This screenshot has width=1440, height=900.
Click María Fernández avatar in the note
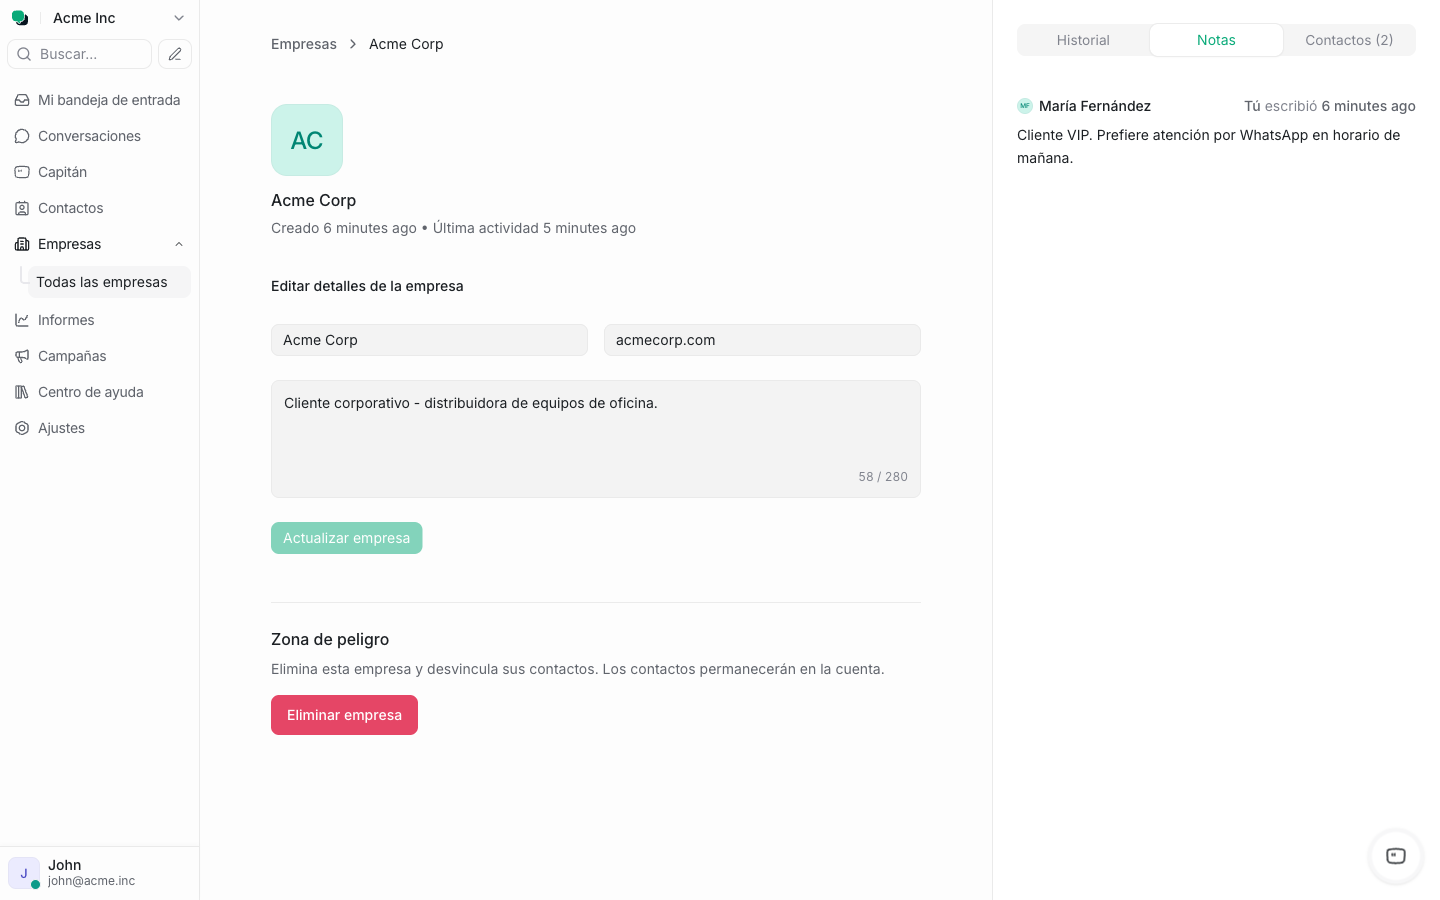1025,106
